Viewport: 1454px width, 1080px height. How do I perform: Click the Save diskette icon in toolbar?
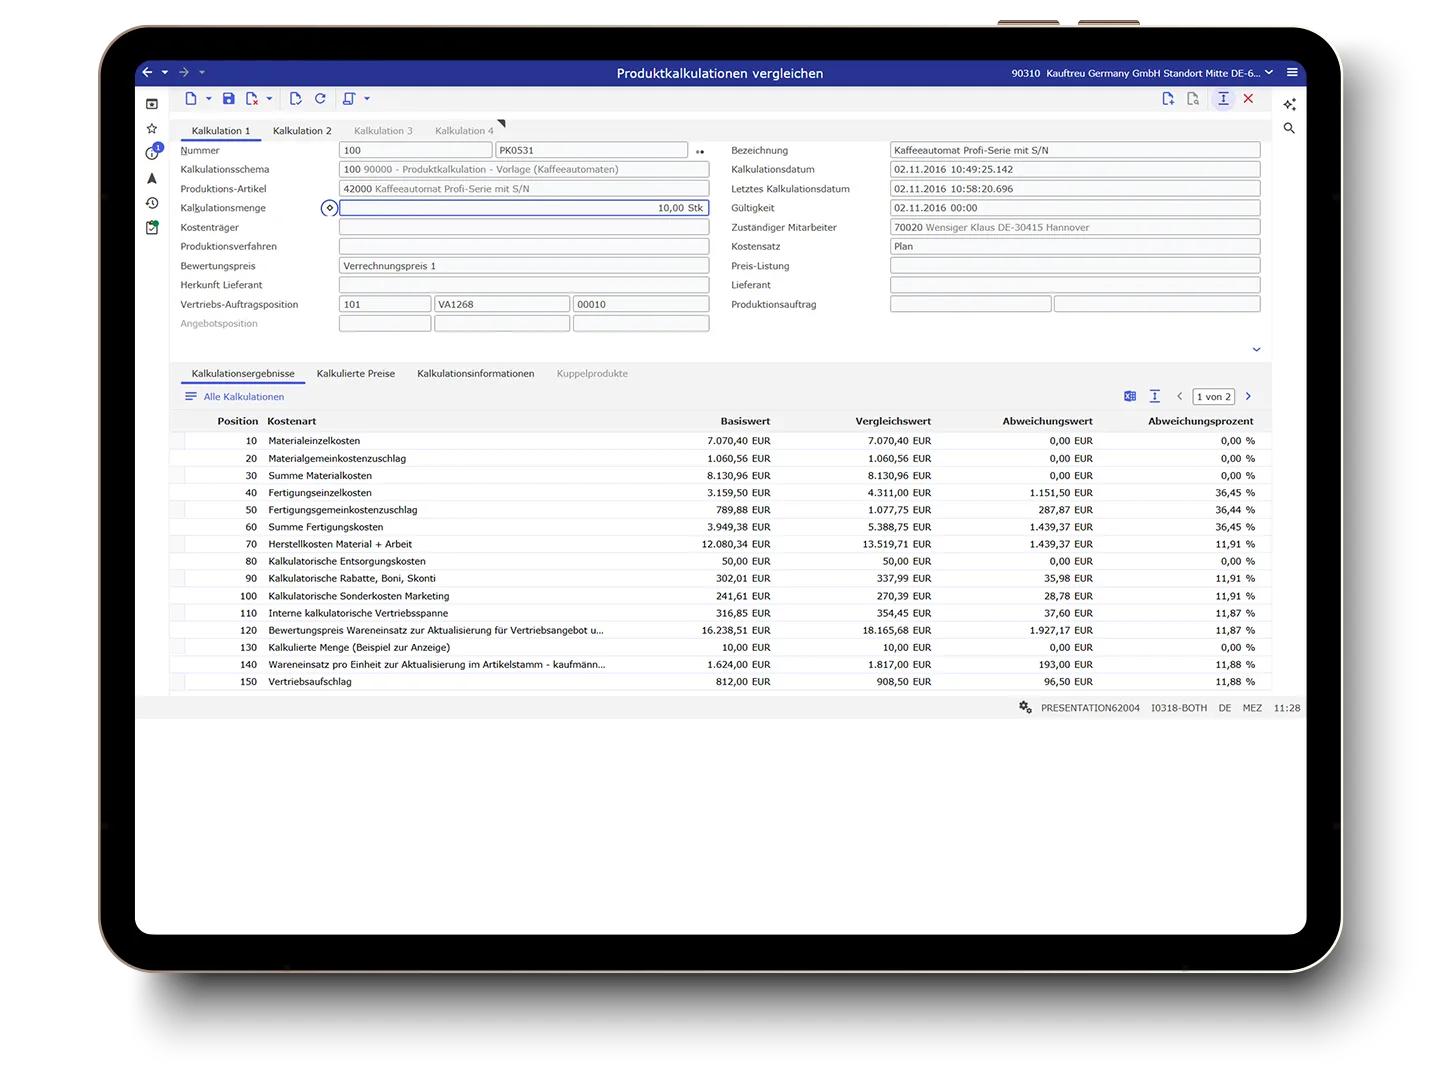pos(229,99)
